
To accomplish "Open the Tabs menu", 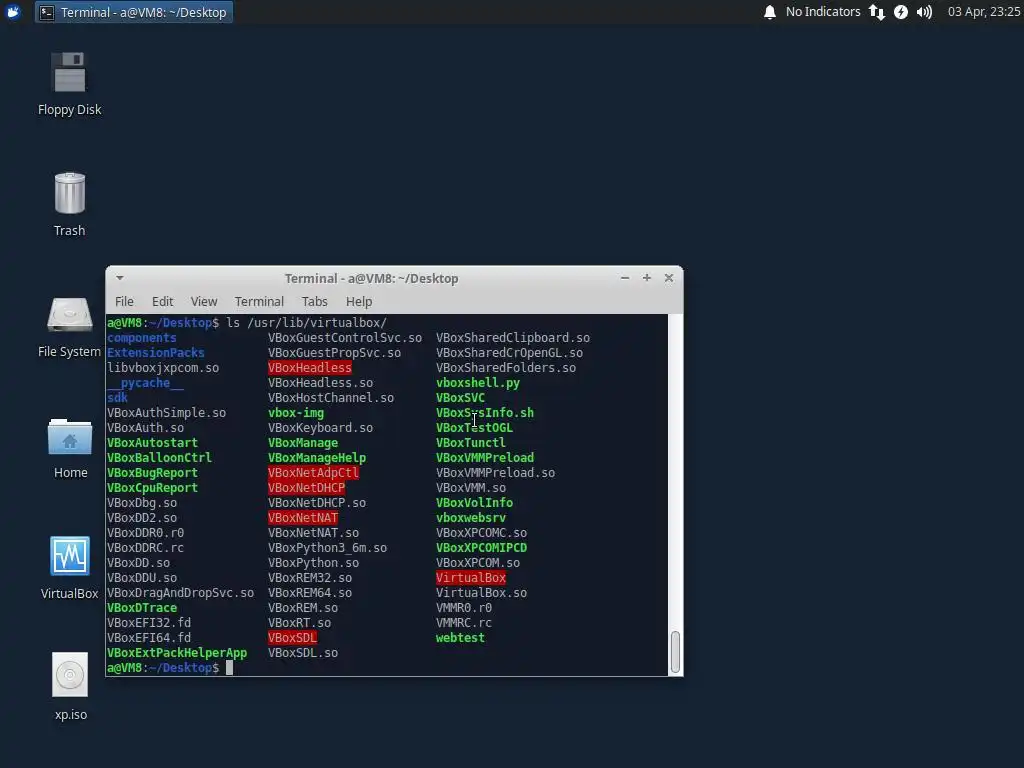I will [314, 302].
